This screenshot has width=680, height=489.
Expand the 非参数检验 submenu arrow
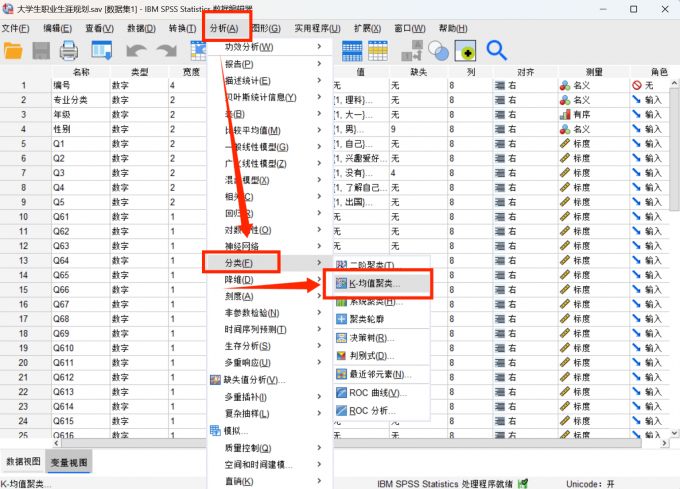pos(319,313)
